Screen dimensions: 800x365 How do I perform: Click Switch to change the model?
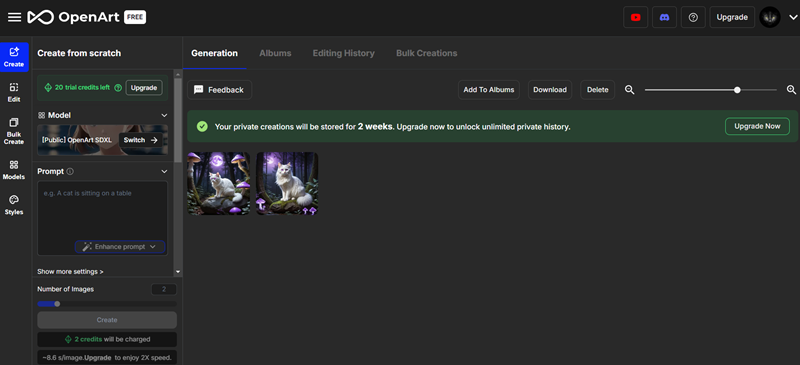pos(140,140)
